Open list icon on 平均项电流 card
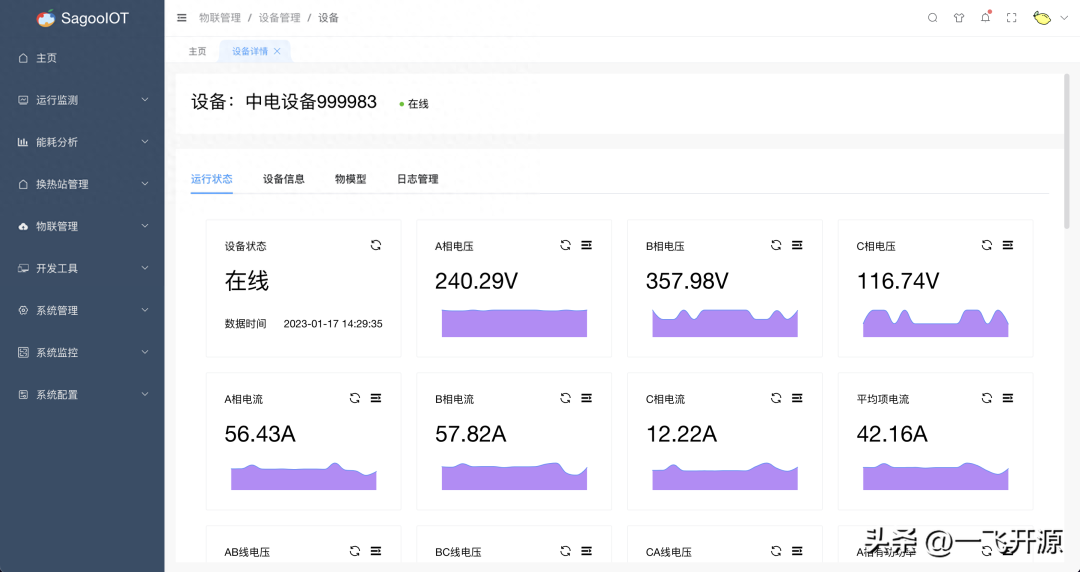 (x=1008, y=398)
